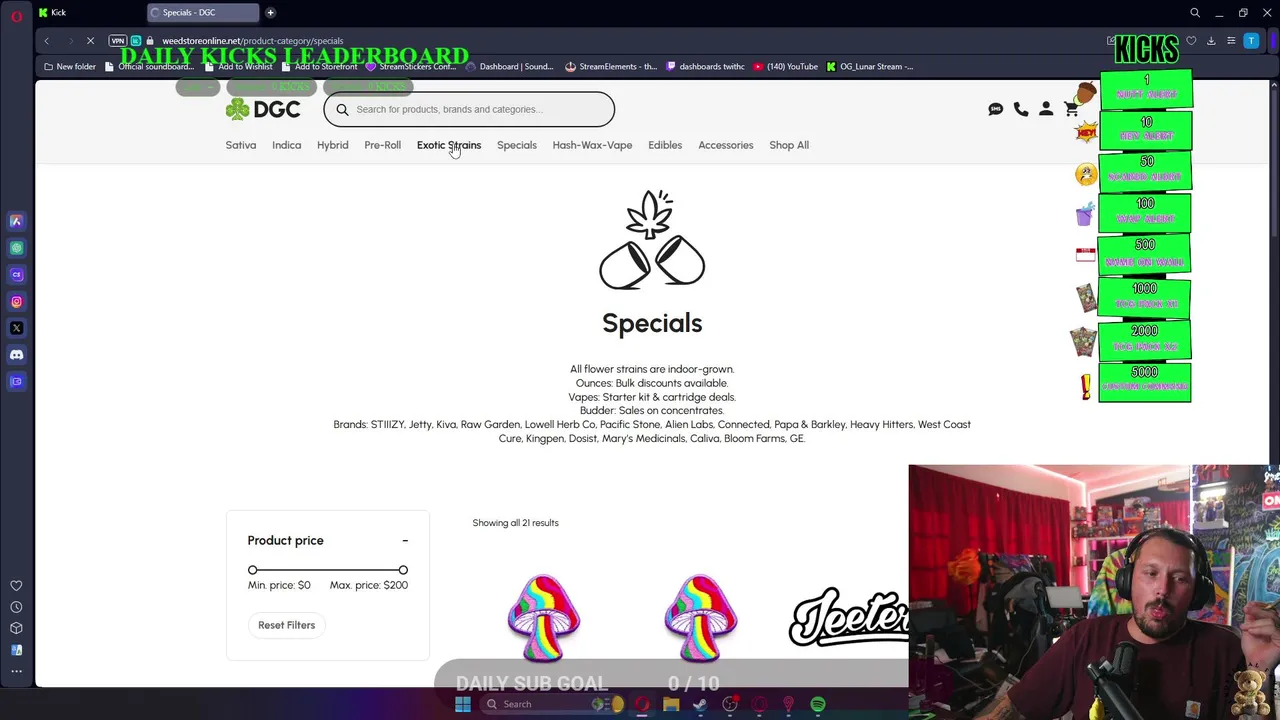Open Official soundboard bookmark
1280x720 pixels.
[149, 66]
